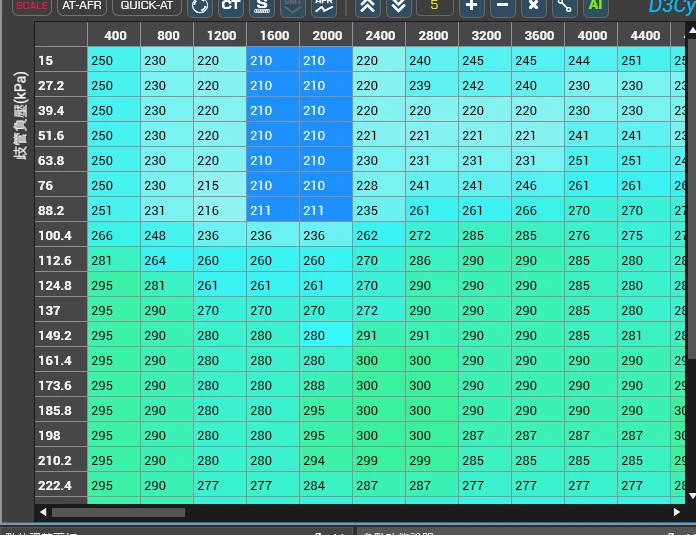Select cell 266 at 100.4 kPa, 400 RPM
Screen dimensions: 696x535
115,235
